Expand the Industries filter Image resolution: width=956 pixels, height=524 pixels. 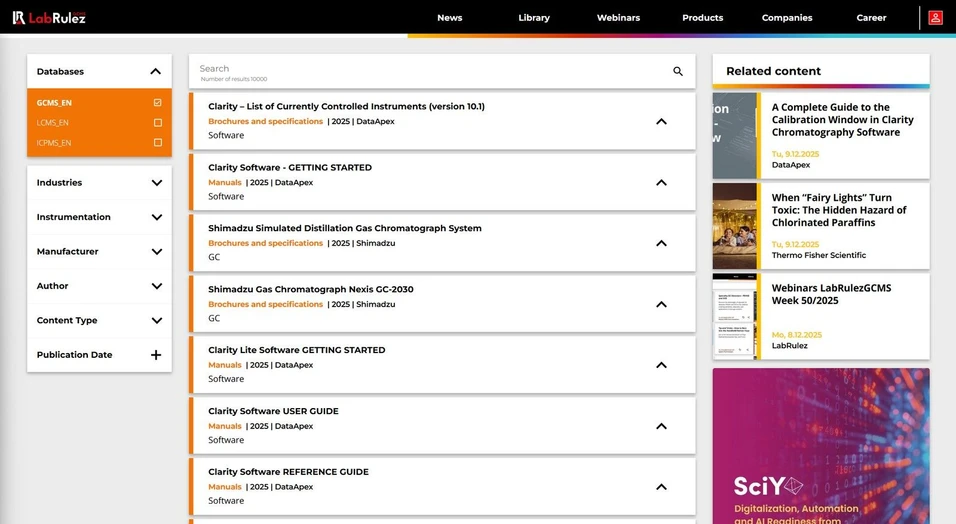coord(156,183)
